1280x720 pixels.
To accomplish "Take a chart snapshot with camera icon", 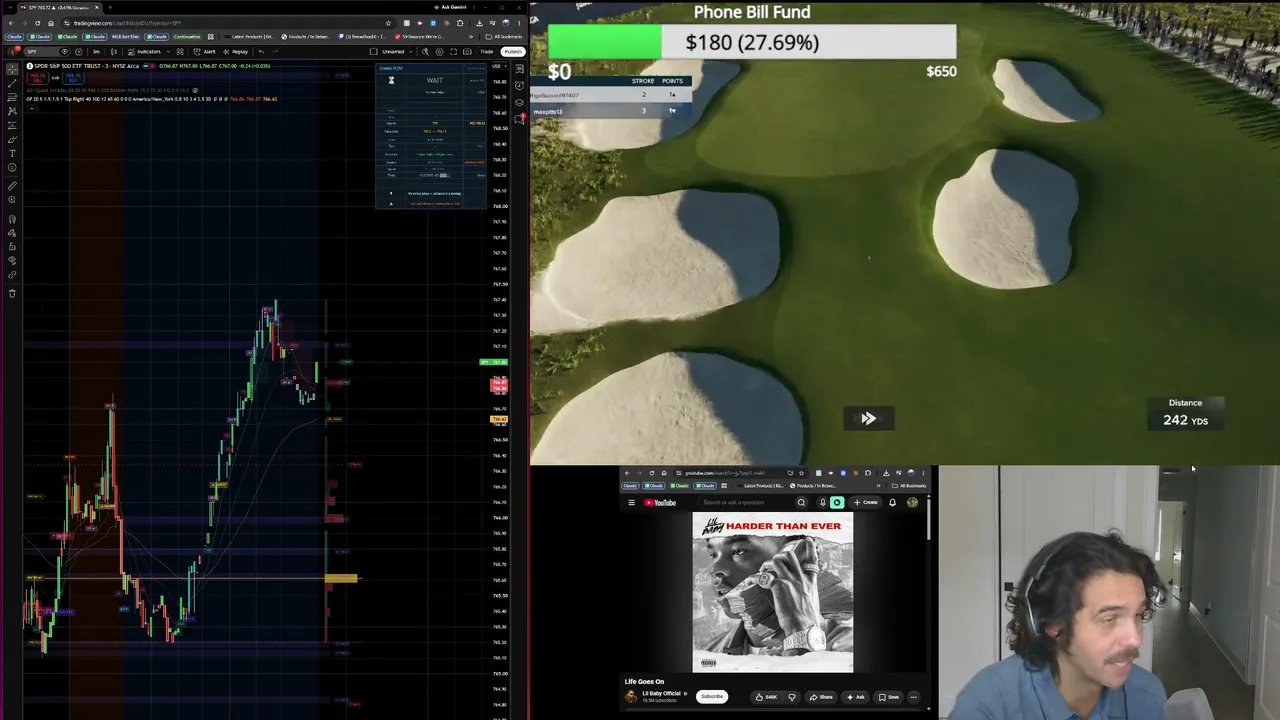I will [x=468, y=51].
